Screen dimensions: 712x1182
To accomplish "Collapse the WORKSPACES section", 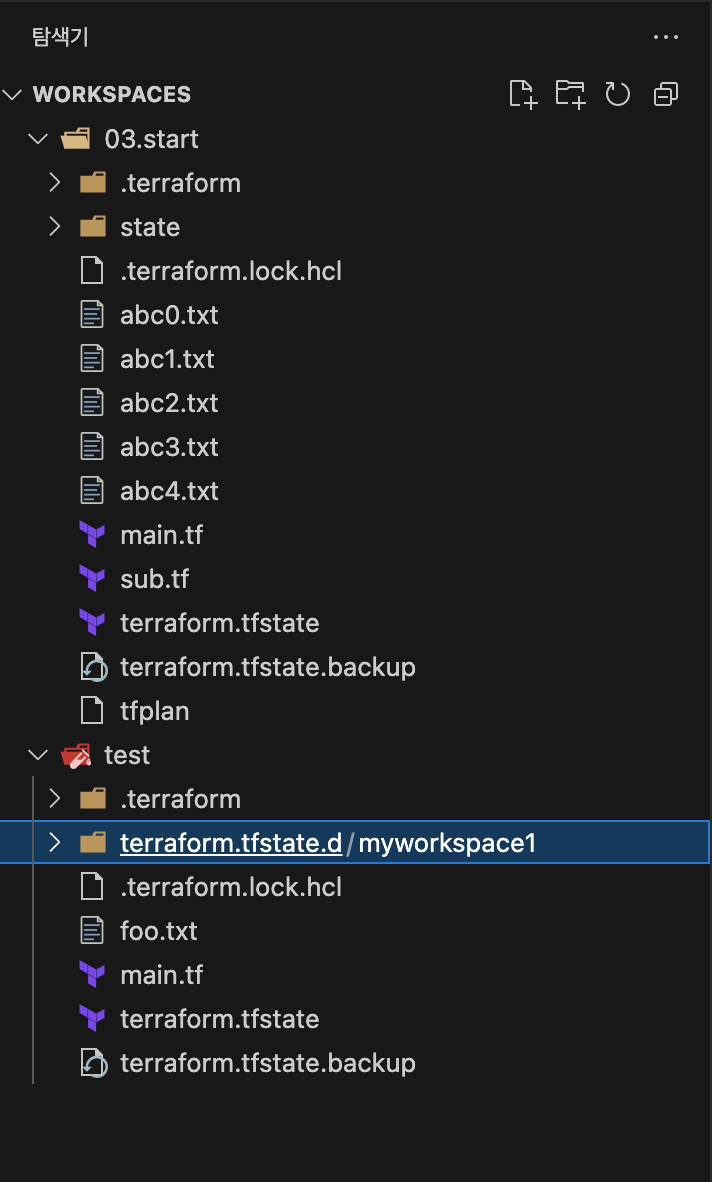I will pyautogui.click(x=13, y=95).
